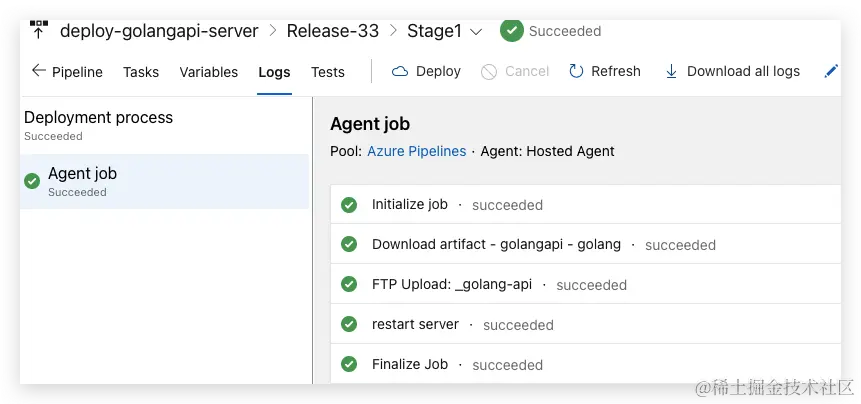861x404 pixels.
Task: Open the Azure Pipelines pool link
Action: (416, 151)
